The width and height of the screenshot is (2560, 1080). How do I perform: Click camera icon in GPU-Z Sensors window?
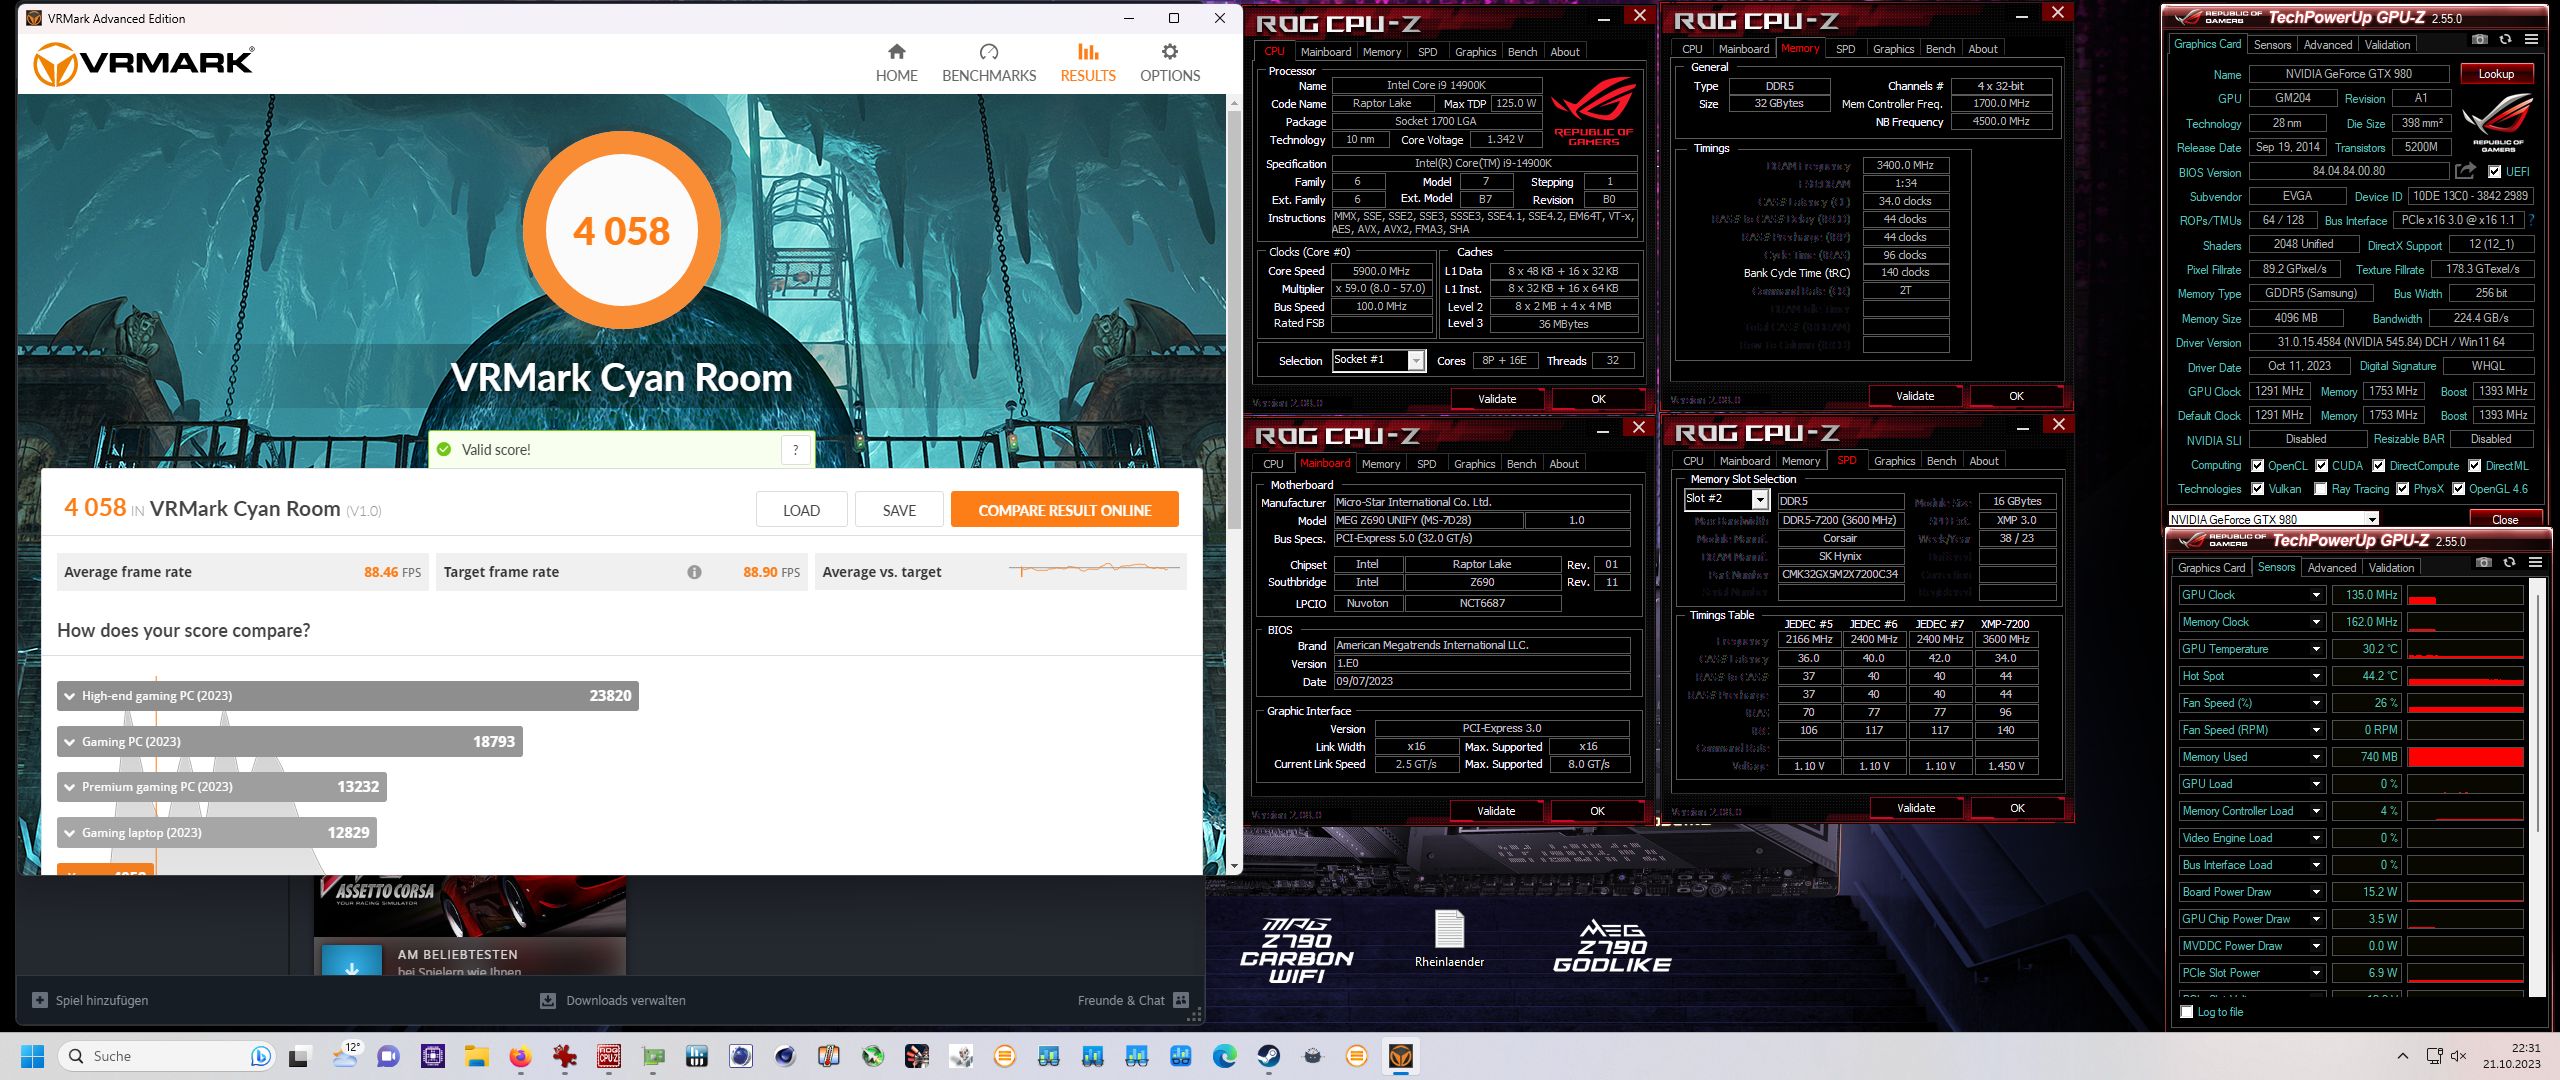tap(2484, 563)
